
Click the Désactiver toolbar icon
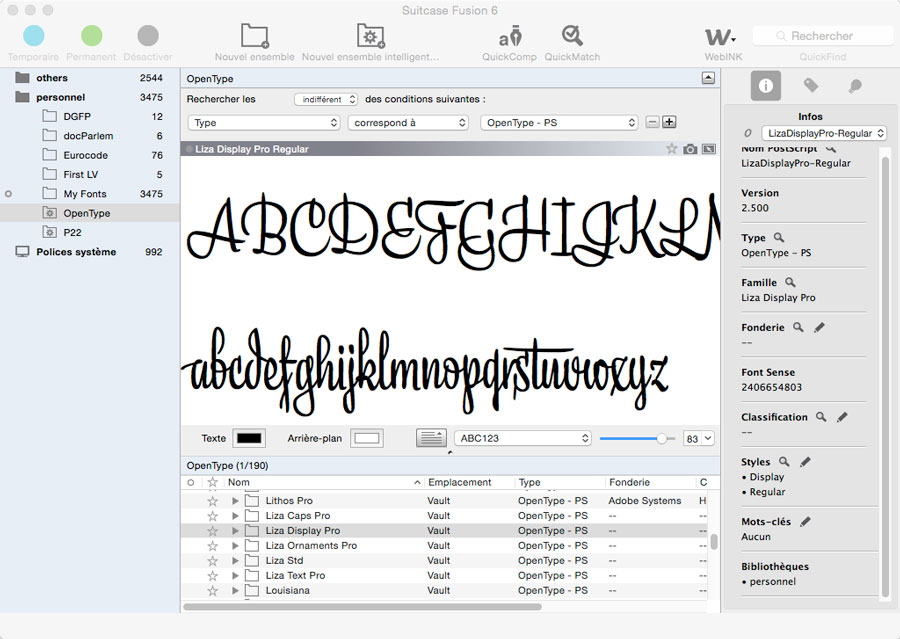pos(148,36)
